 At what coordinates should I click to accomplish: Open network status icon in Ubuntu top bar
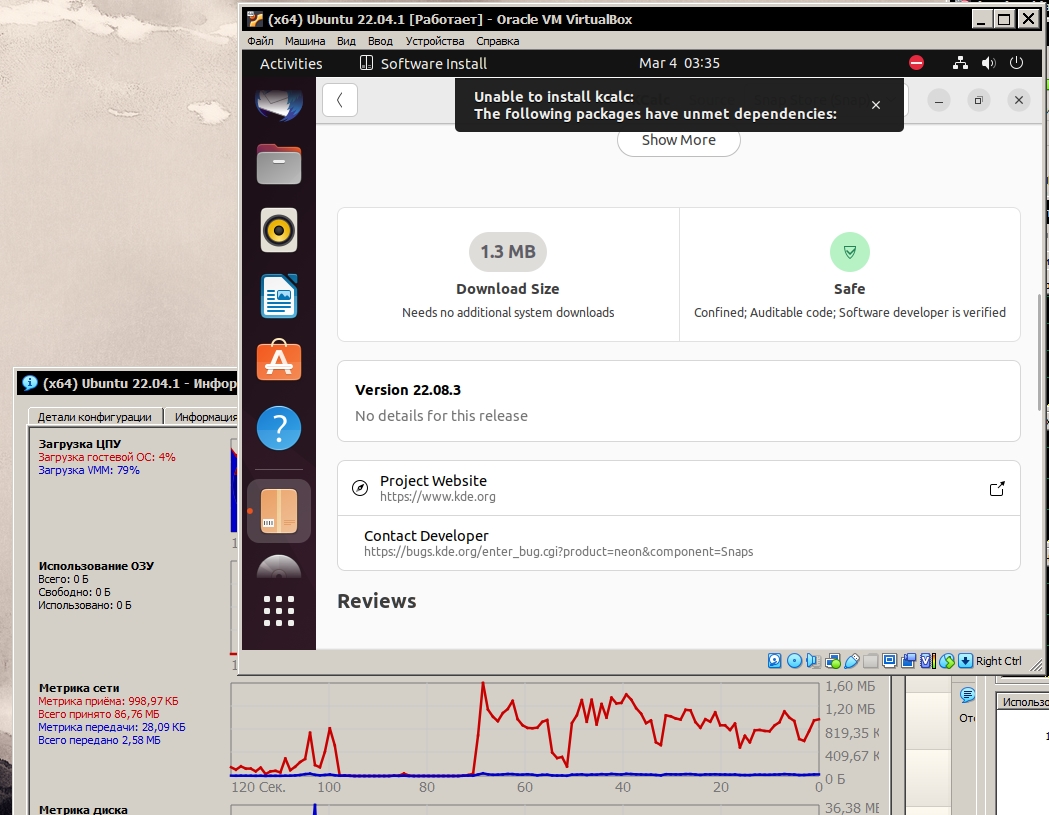pos(960,63)
